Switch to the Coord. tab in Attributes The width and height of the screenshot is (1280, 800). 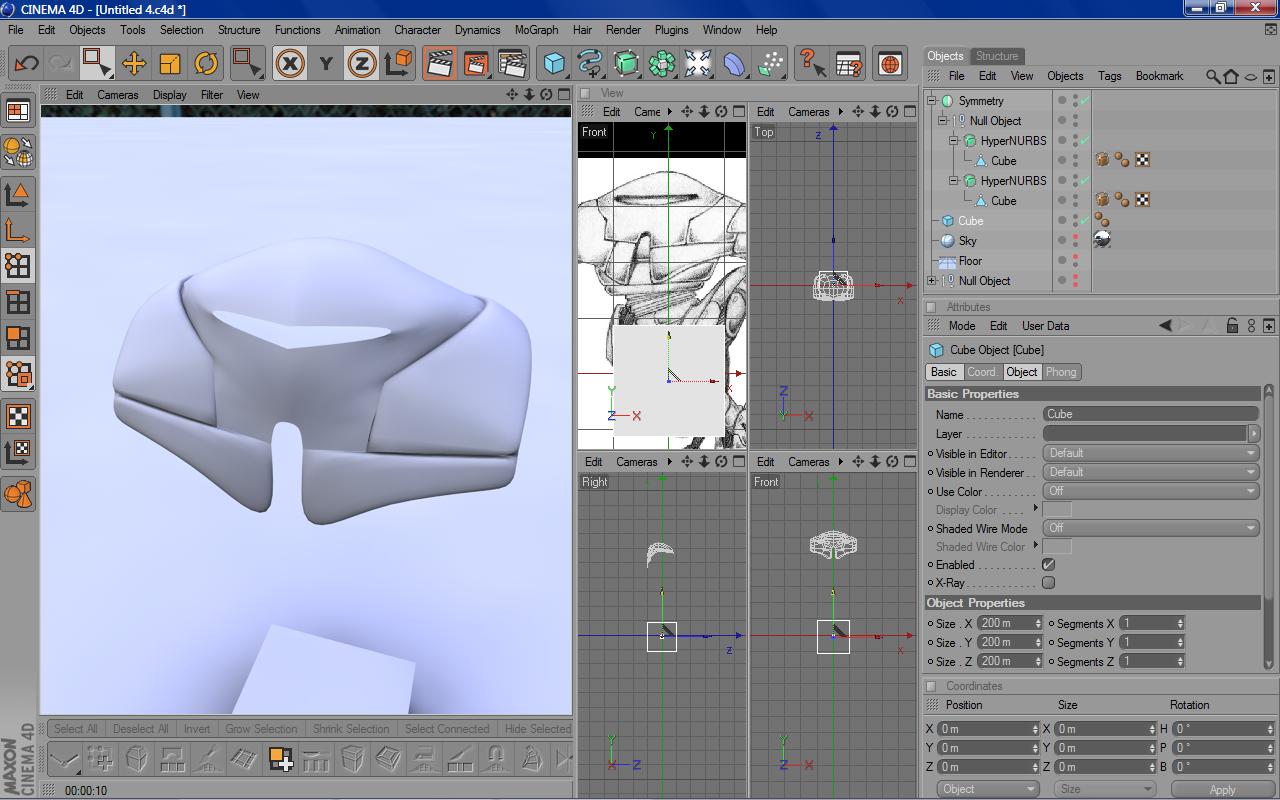982,372
